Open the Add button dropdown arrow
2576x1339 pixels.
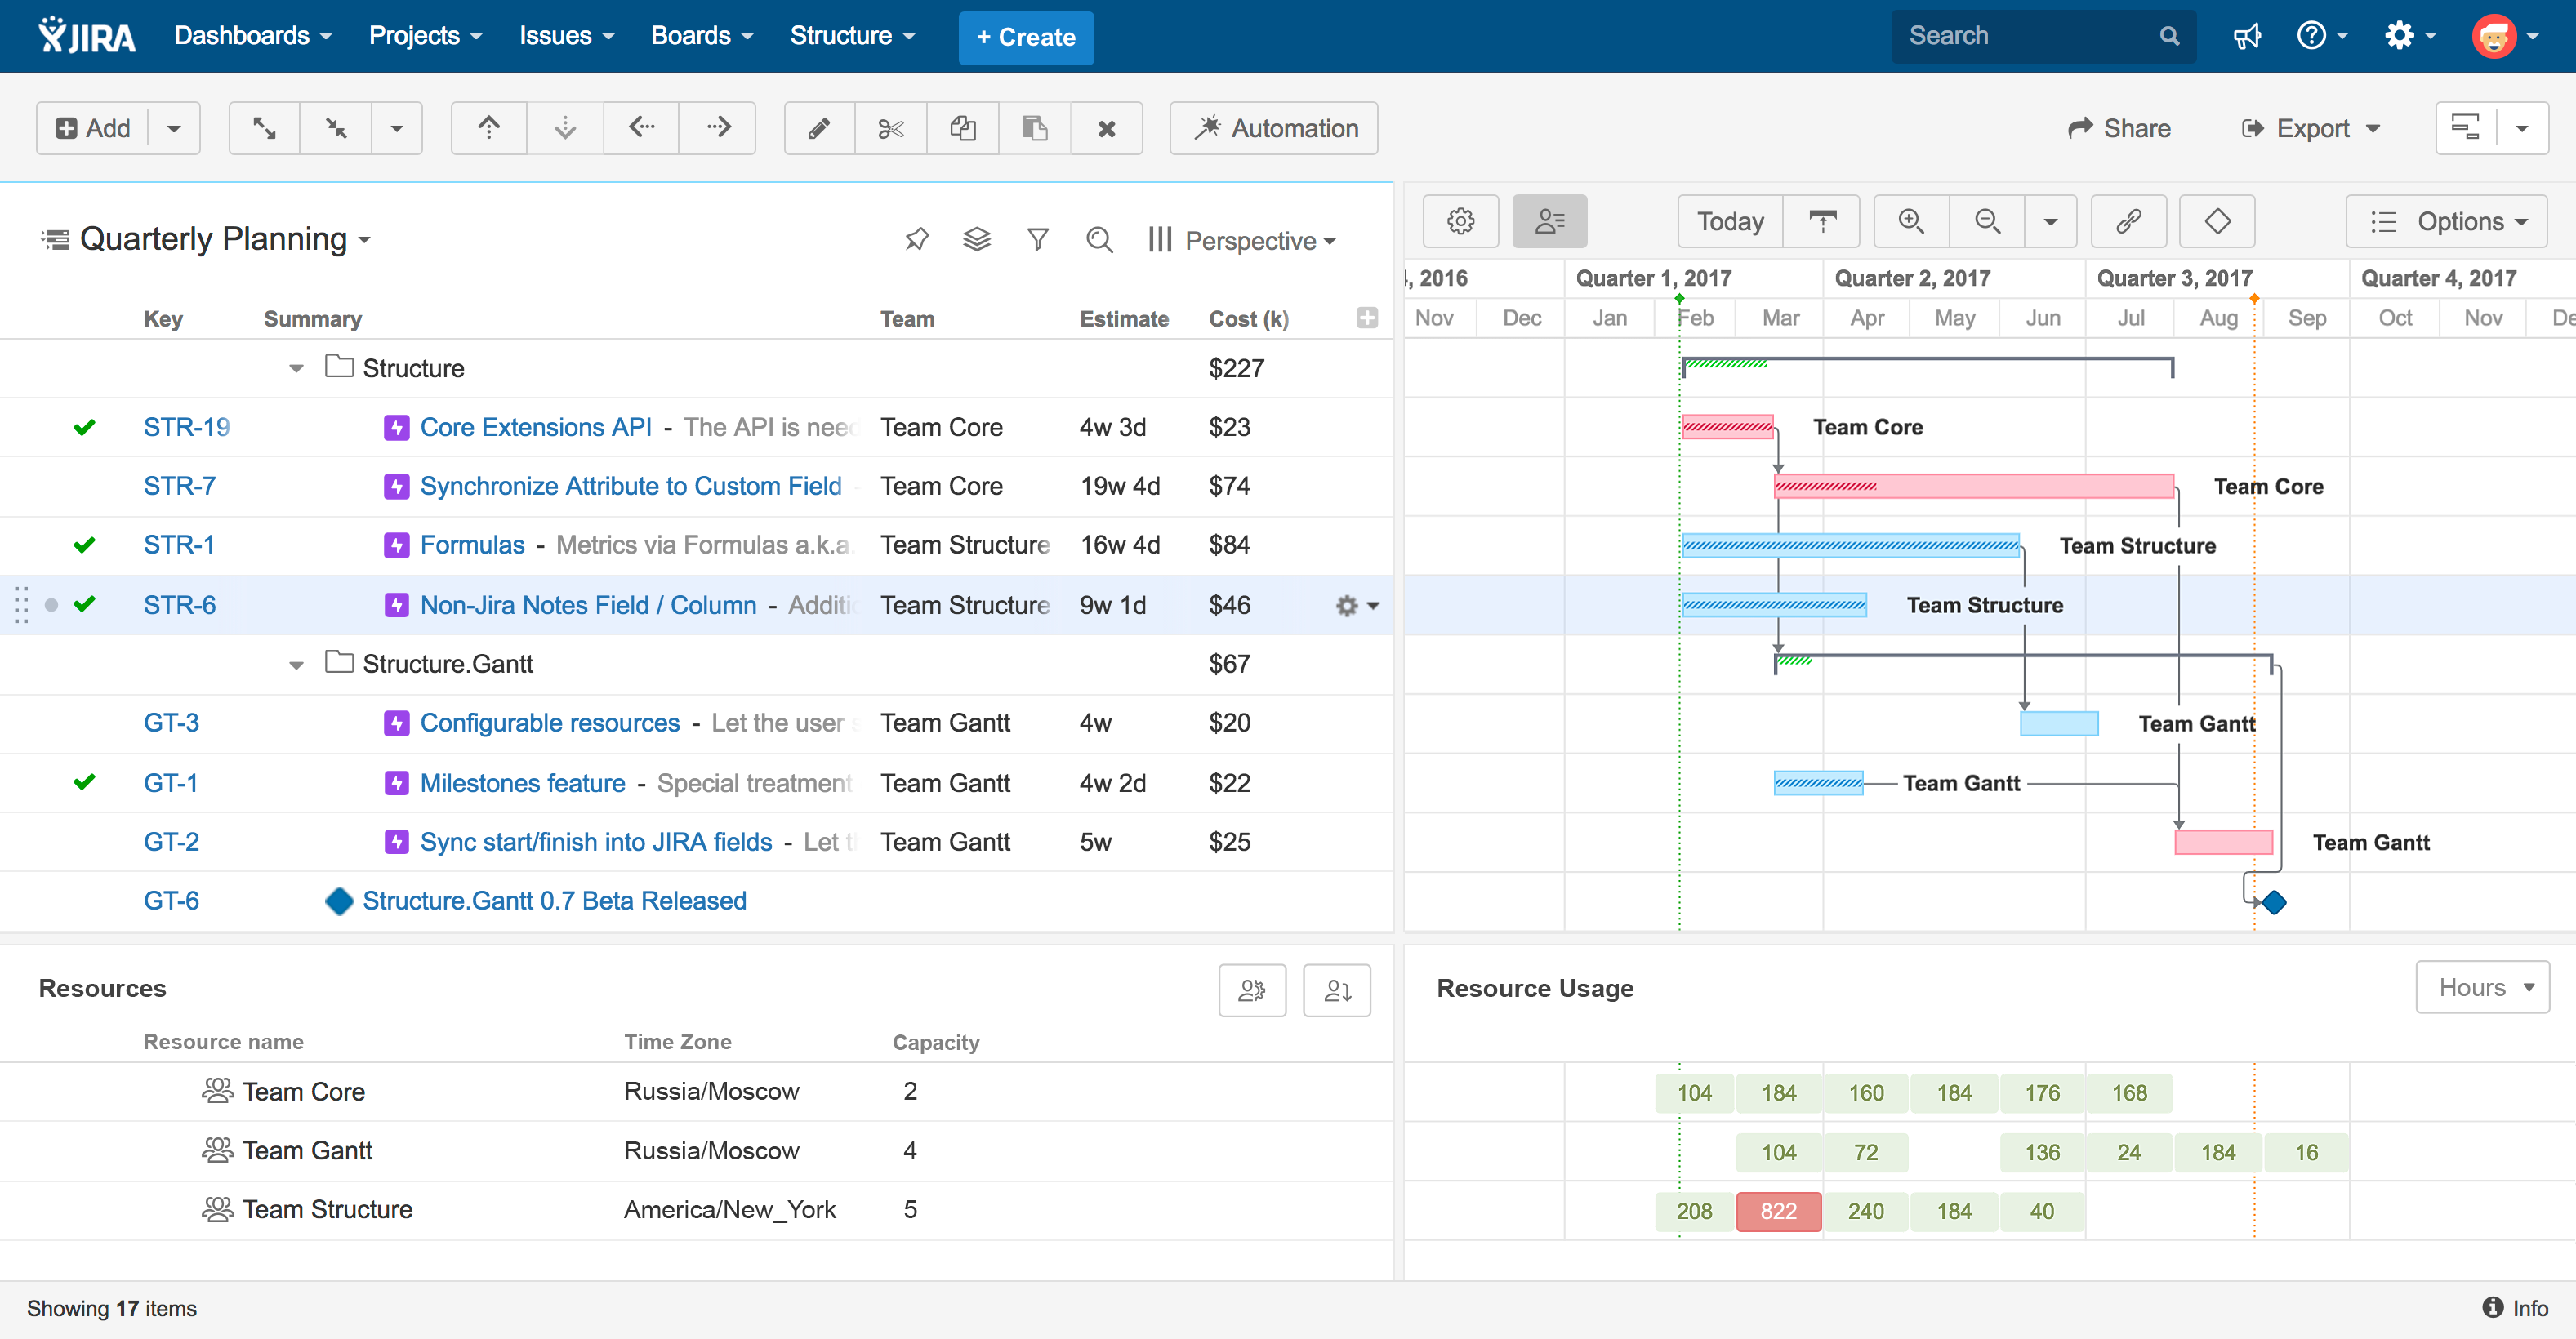pyautogui.click(x=174, y=128)
